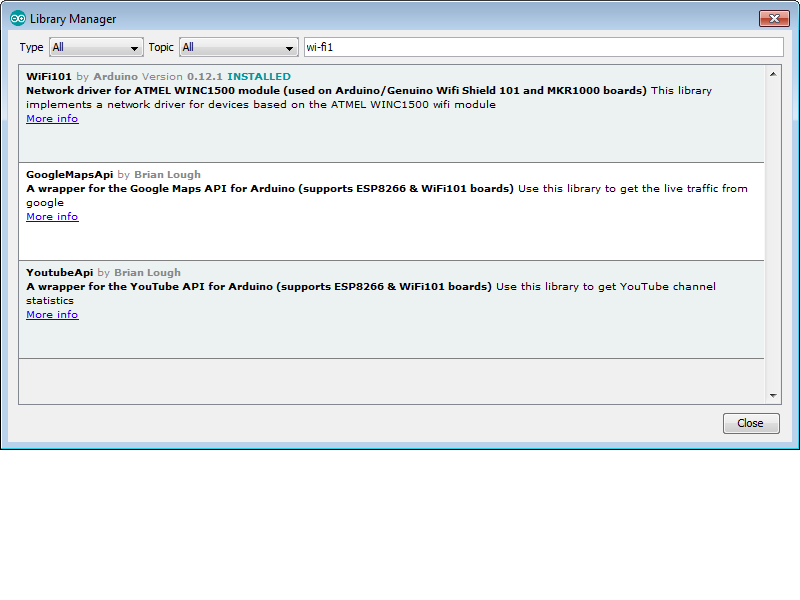Screen dimensions: 800x600
Task: Open the Type filter dropdown
Action: pos(96,47)
